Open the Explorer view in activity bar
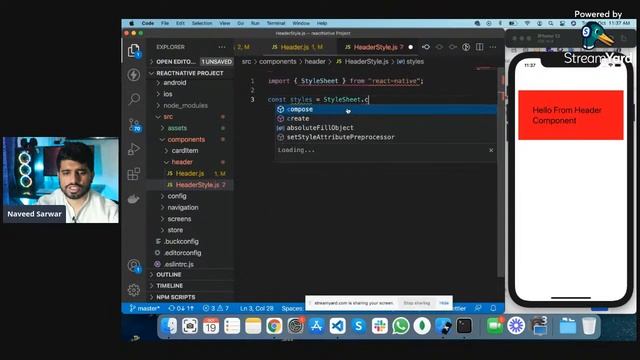Screen dimensions: 640x360 (x=134, y=51)
